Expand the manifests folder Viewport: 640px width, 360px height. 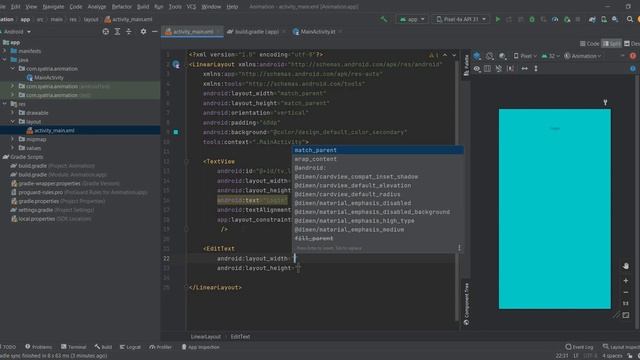(5, 51)
